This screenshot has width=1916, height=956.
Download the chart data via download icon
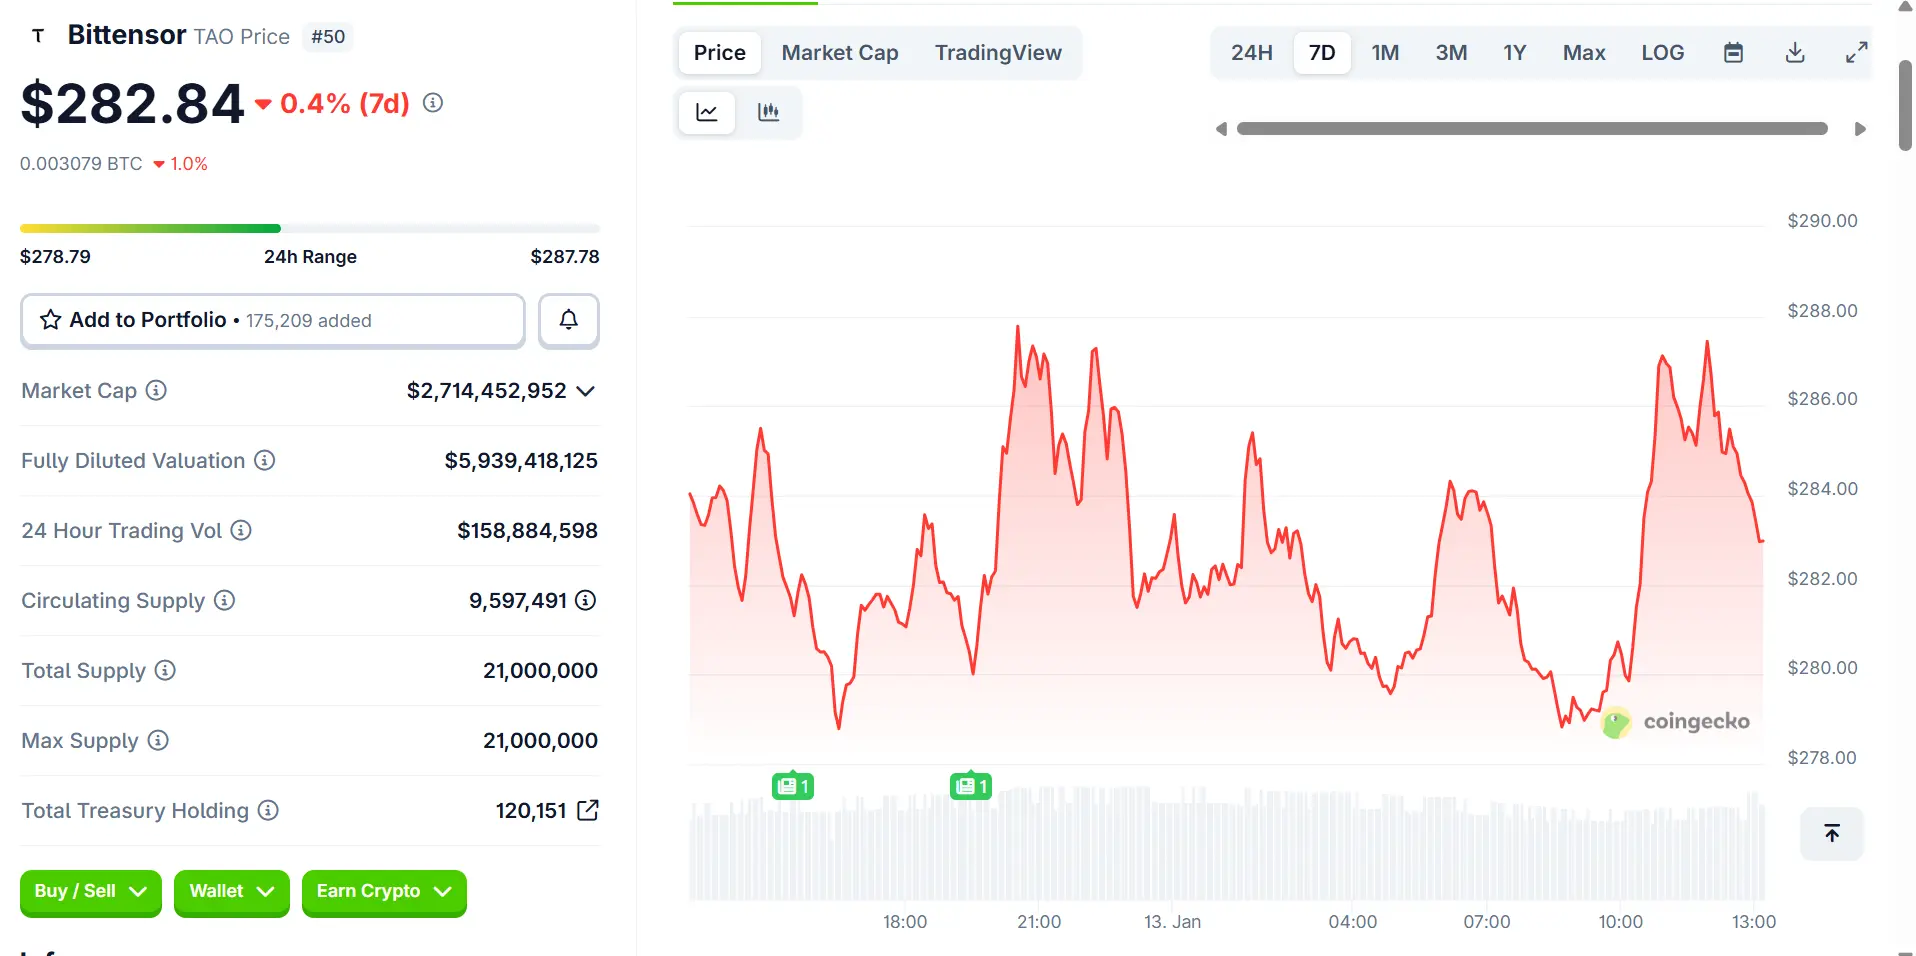pos(1795,52)
